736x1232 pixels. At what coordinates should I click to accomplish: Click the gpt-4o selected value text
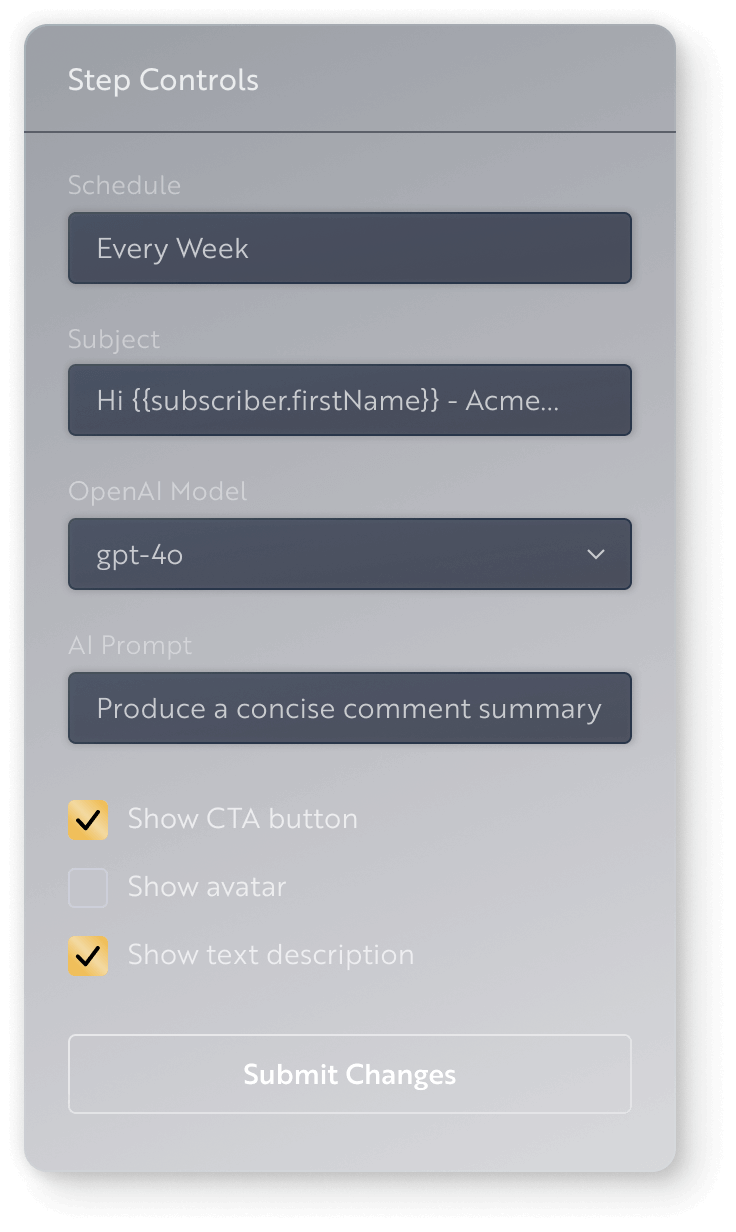pos(139,555)
